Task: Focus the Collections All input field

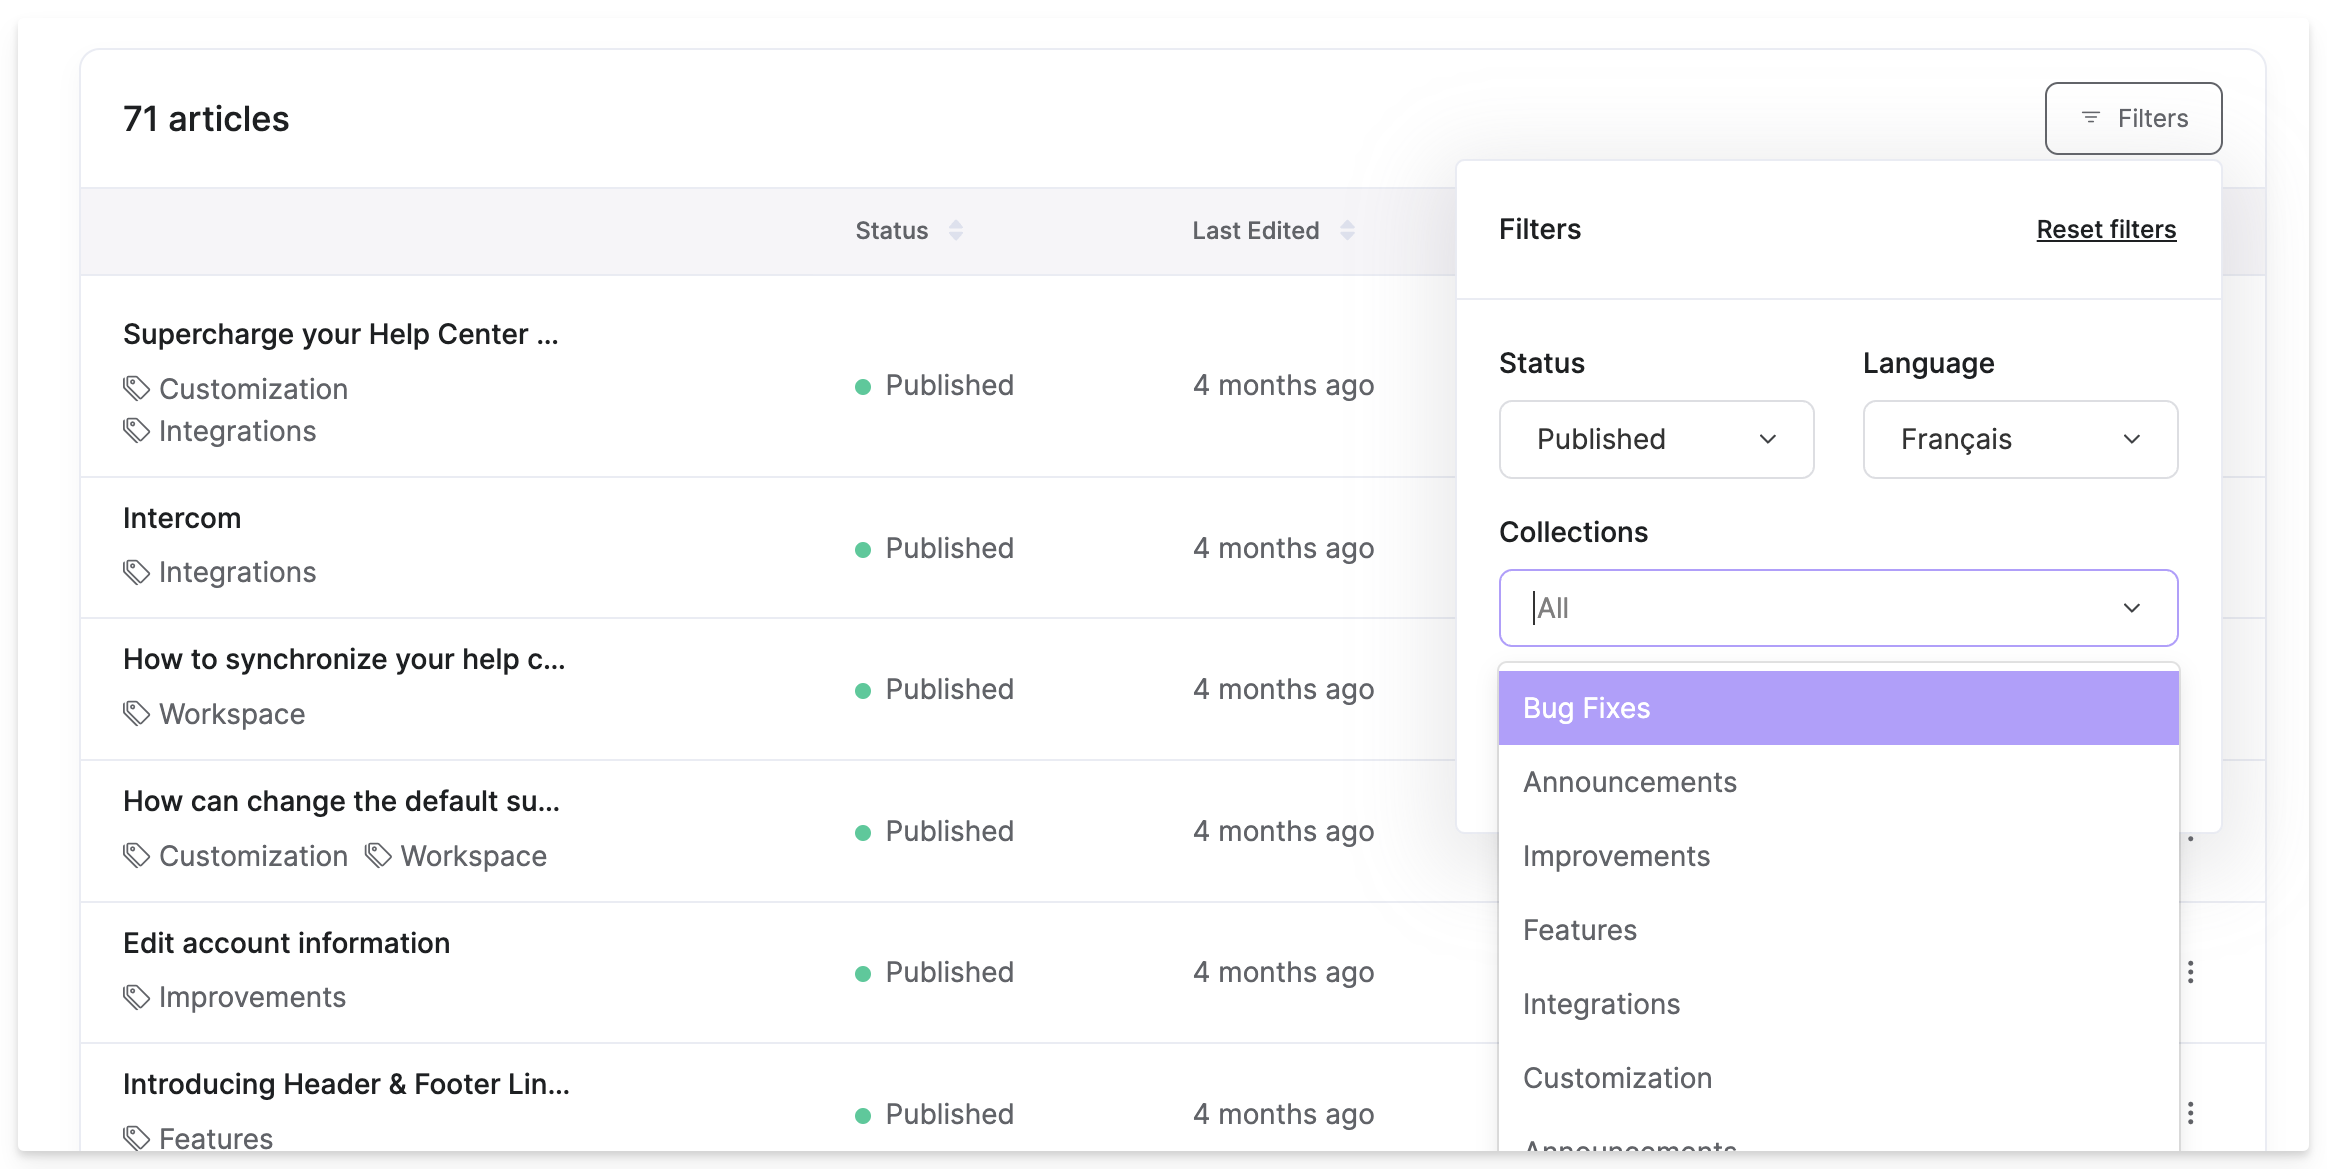Action: click(x=1838, y=608)
